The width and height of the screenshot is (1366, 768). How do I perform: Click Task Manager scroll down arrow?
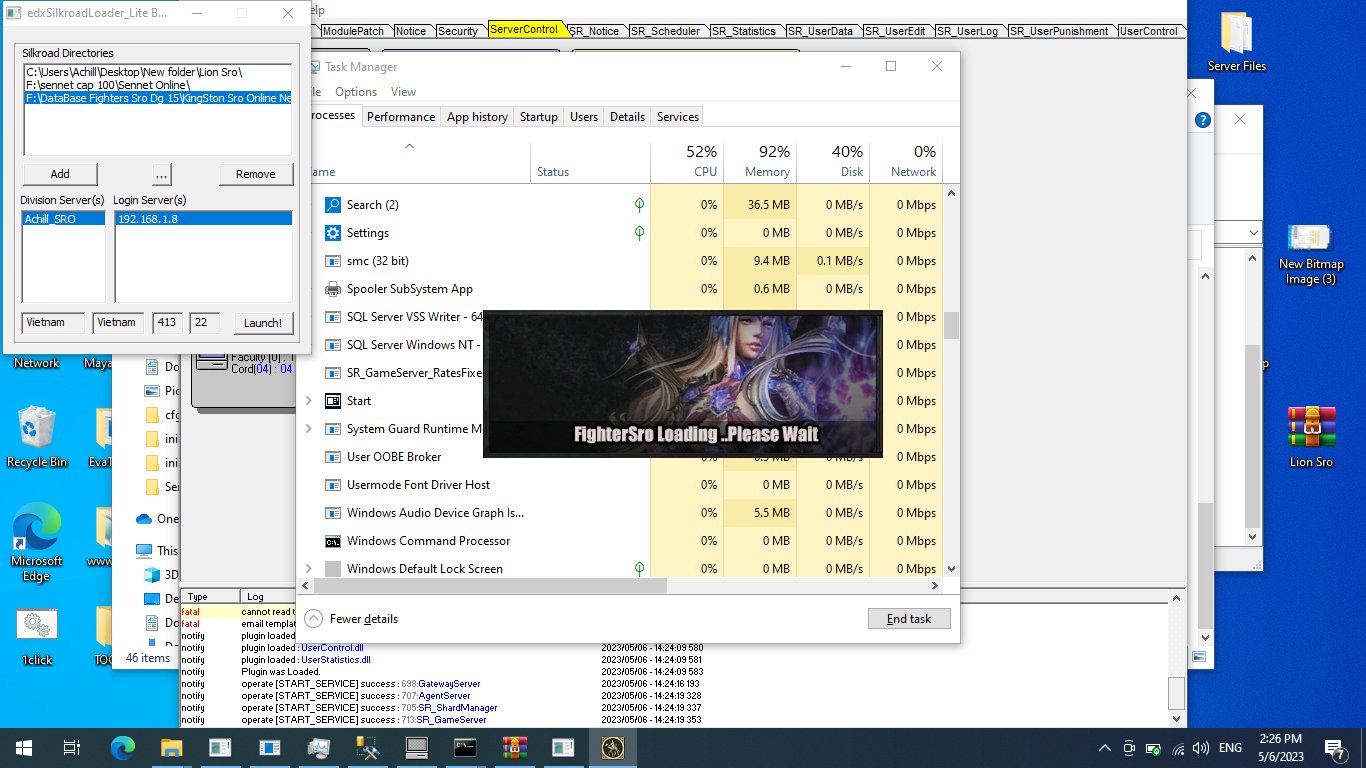pyautogui.click(x=951, y=569)
